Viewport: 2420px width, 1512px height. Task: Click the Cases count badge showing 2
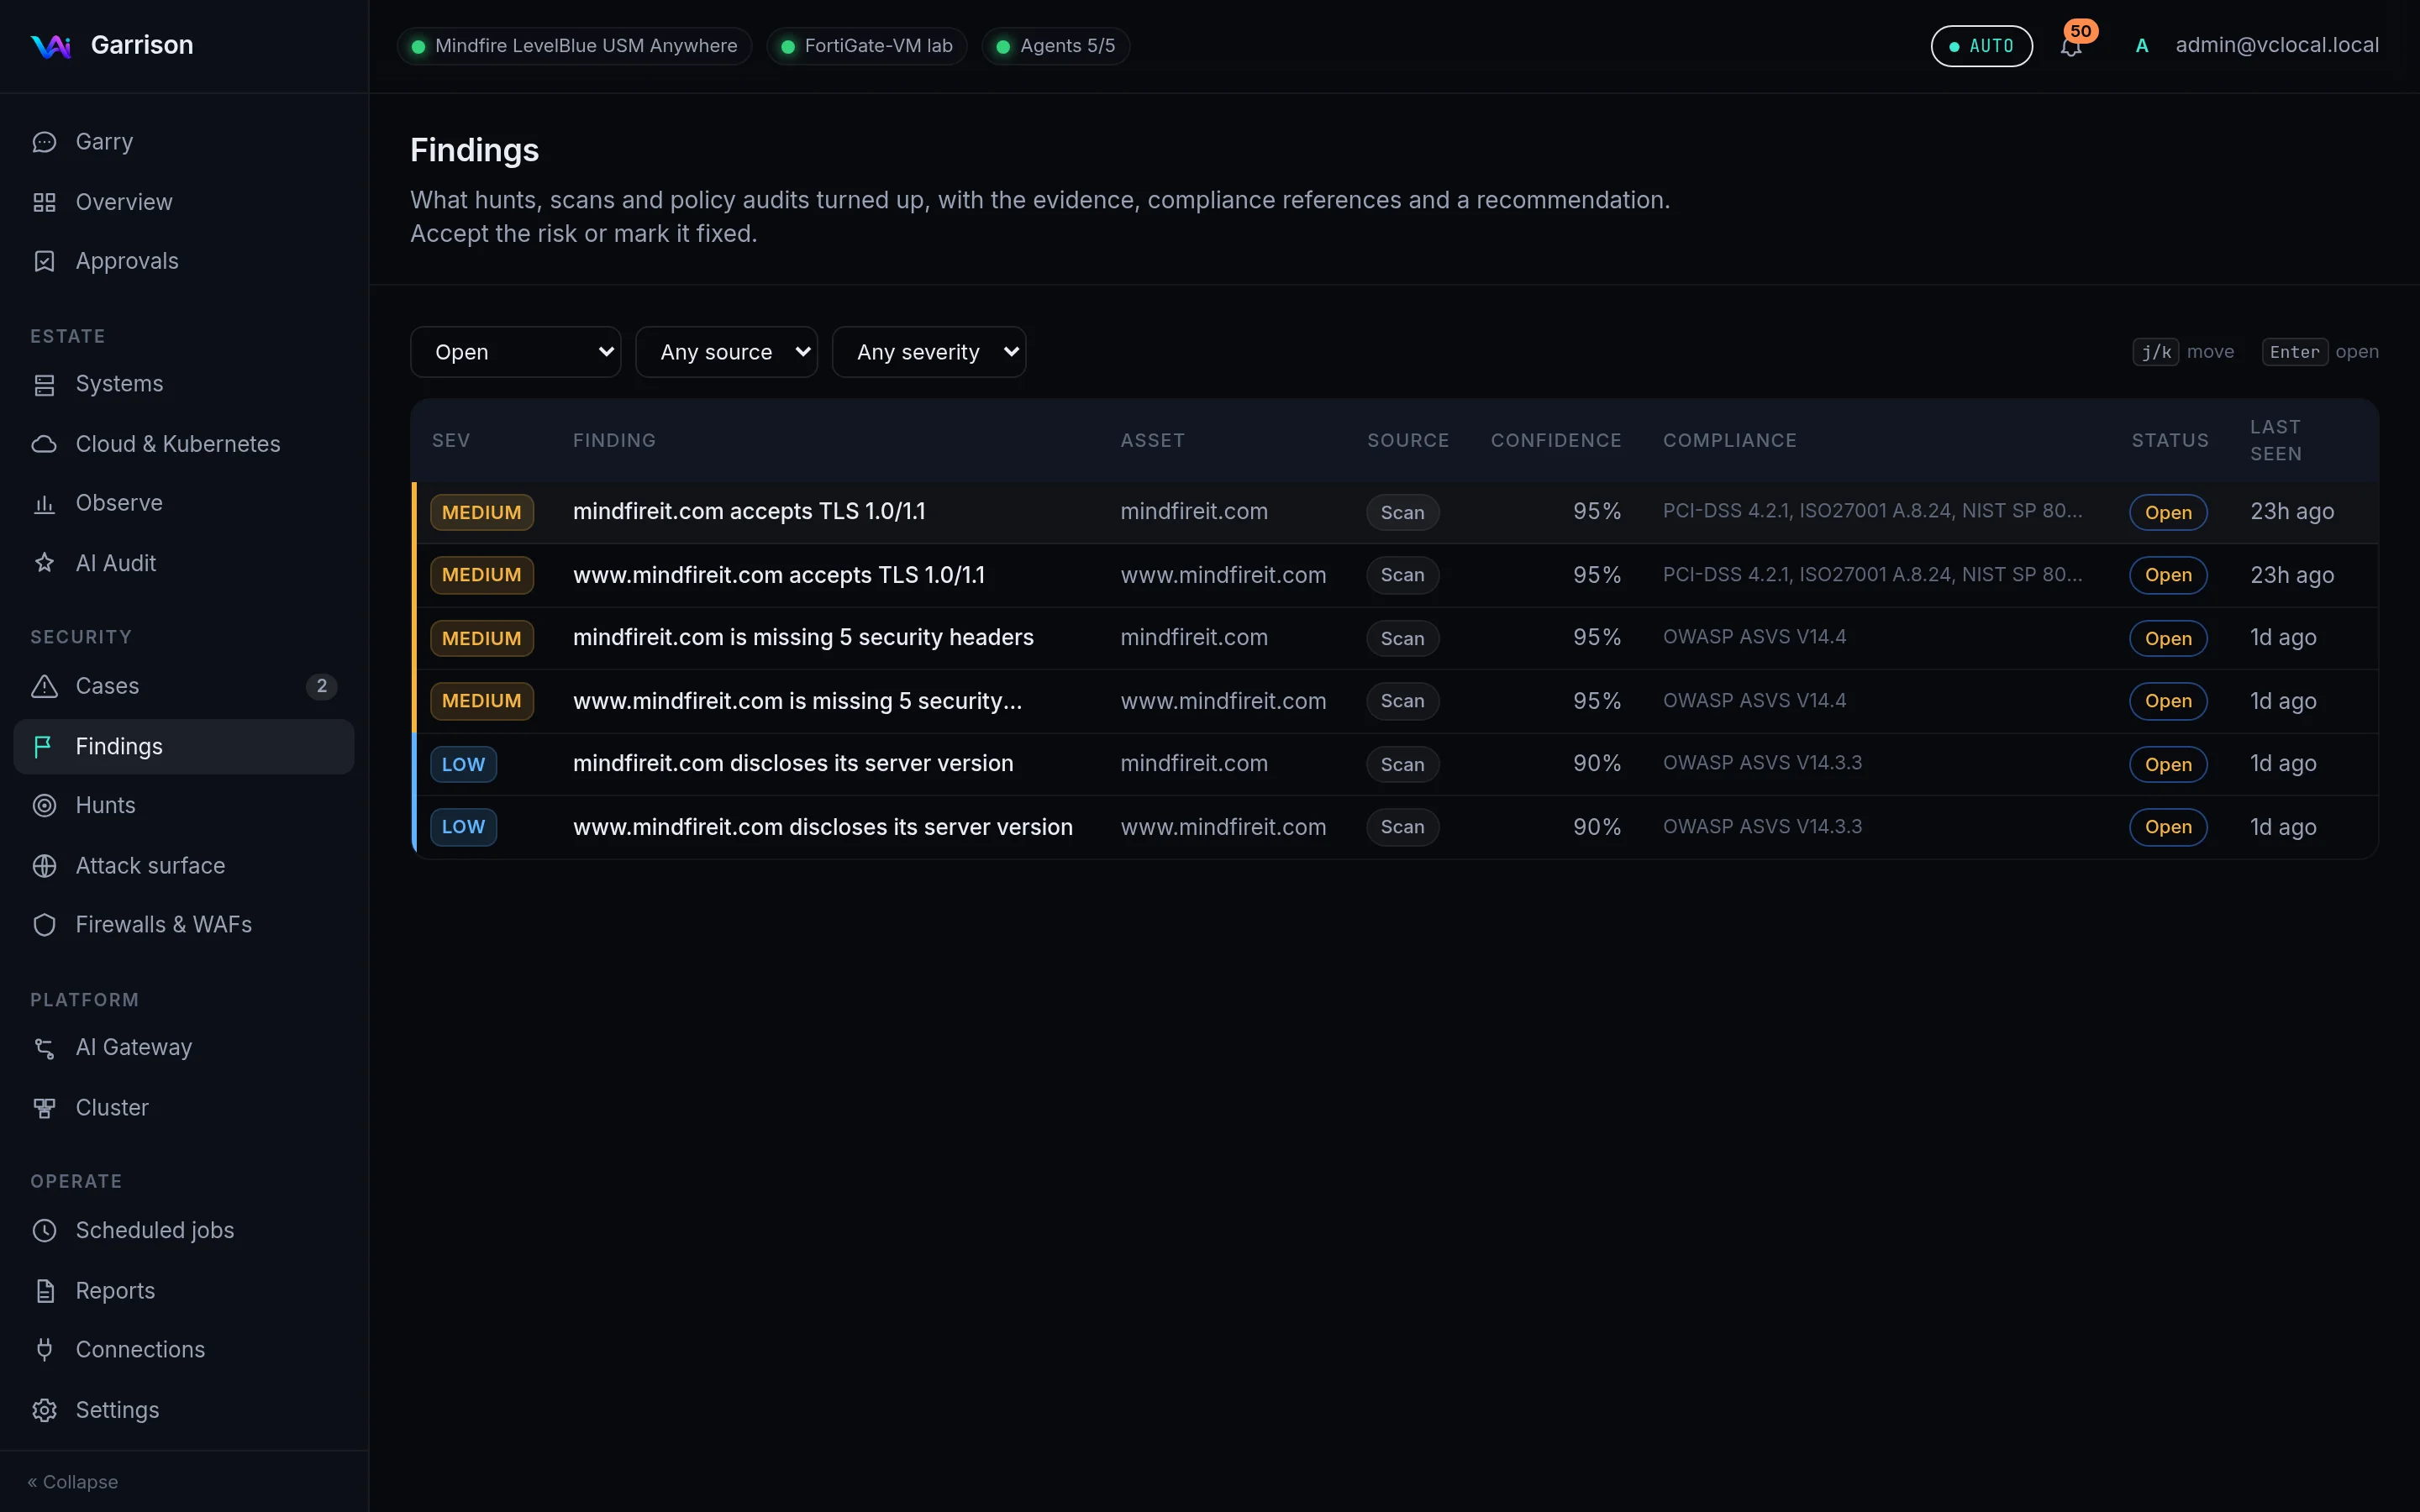(x=321, y=686)
